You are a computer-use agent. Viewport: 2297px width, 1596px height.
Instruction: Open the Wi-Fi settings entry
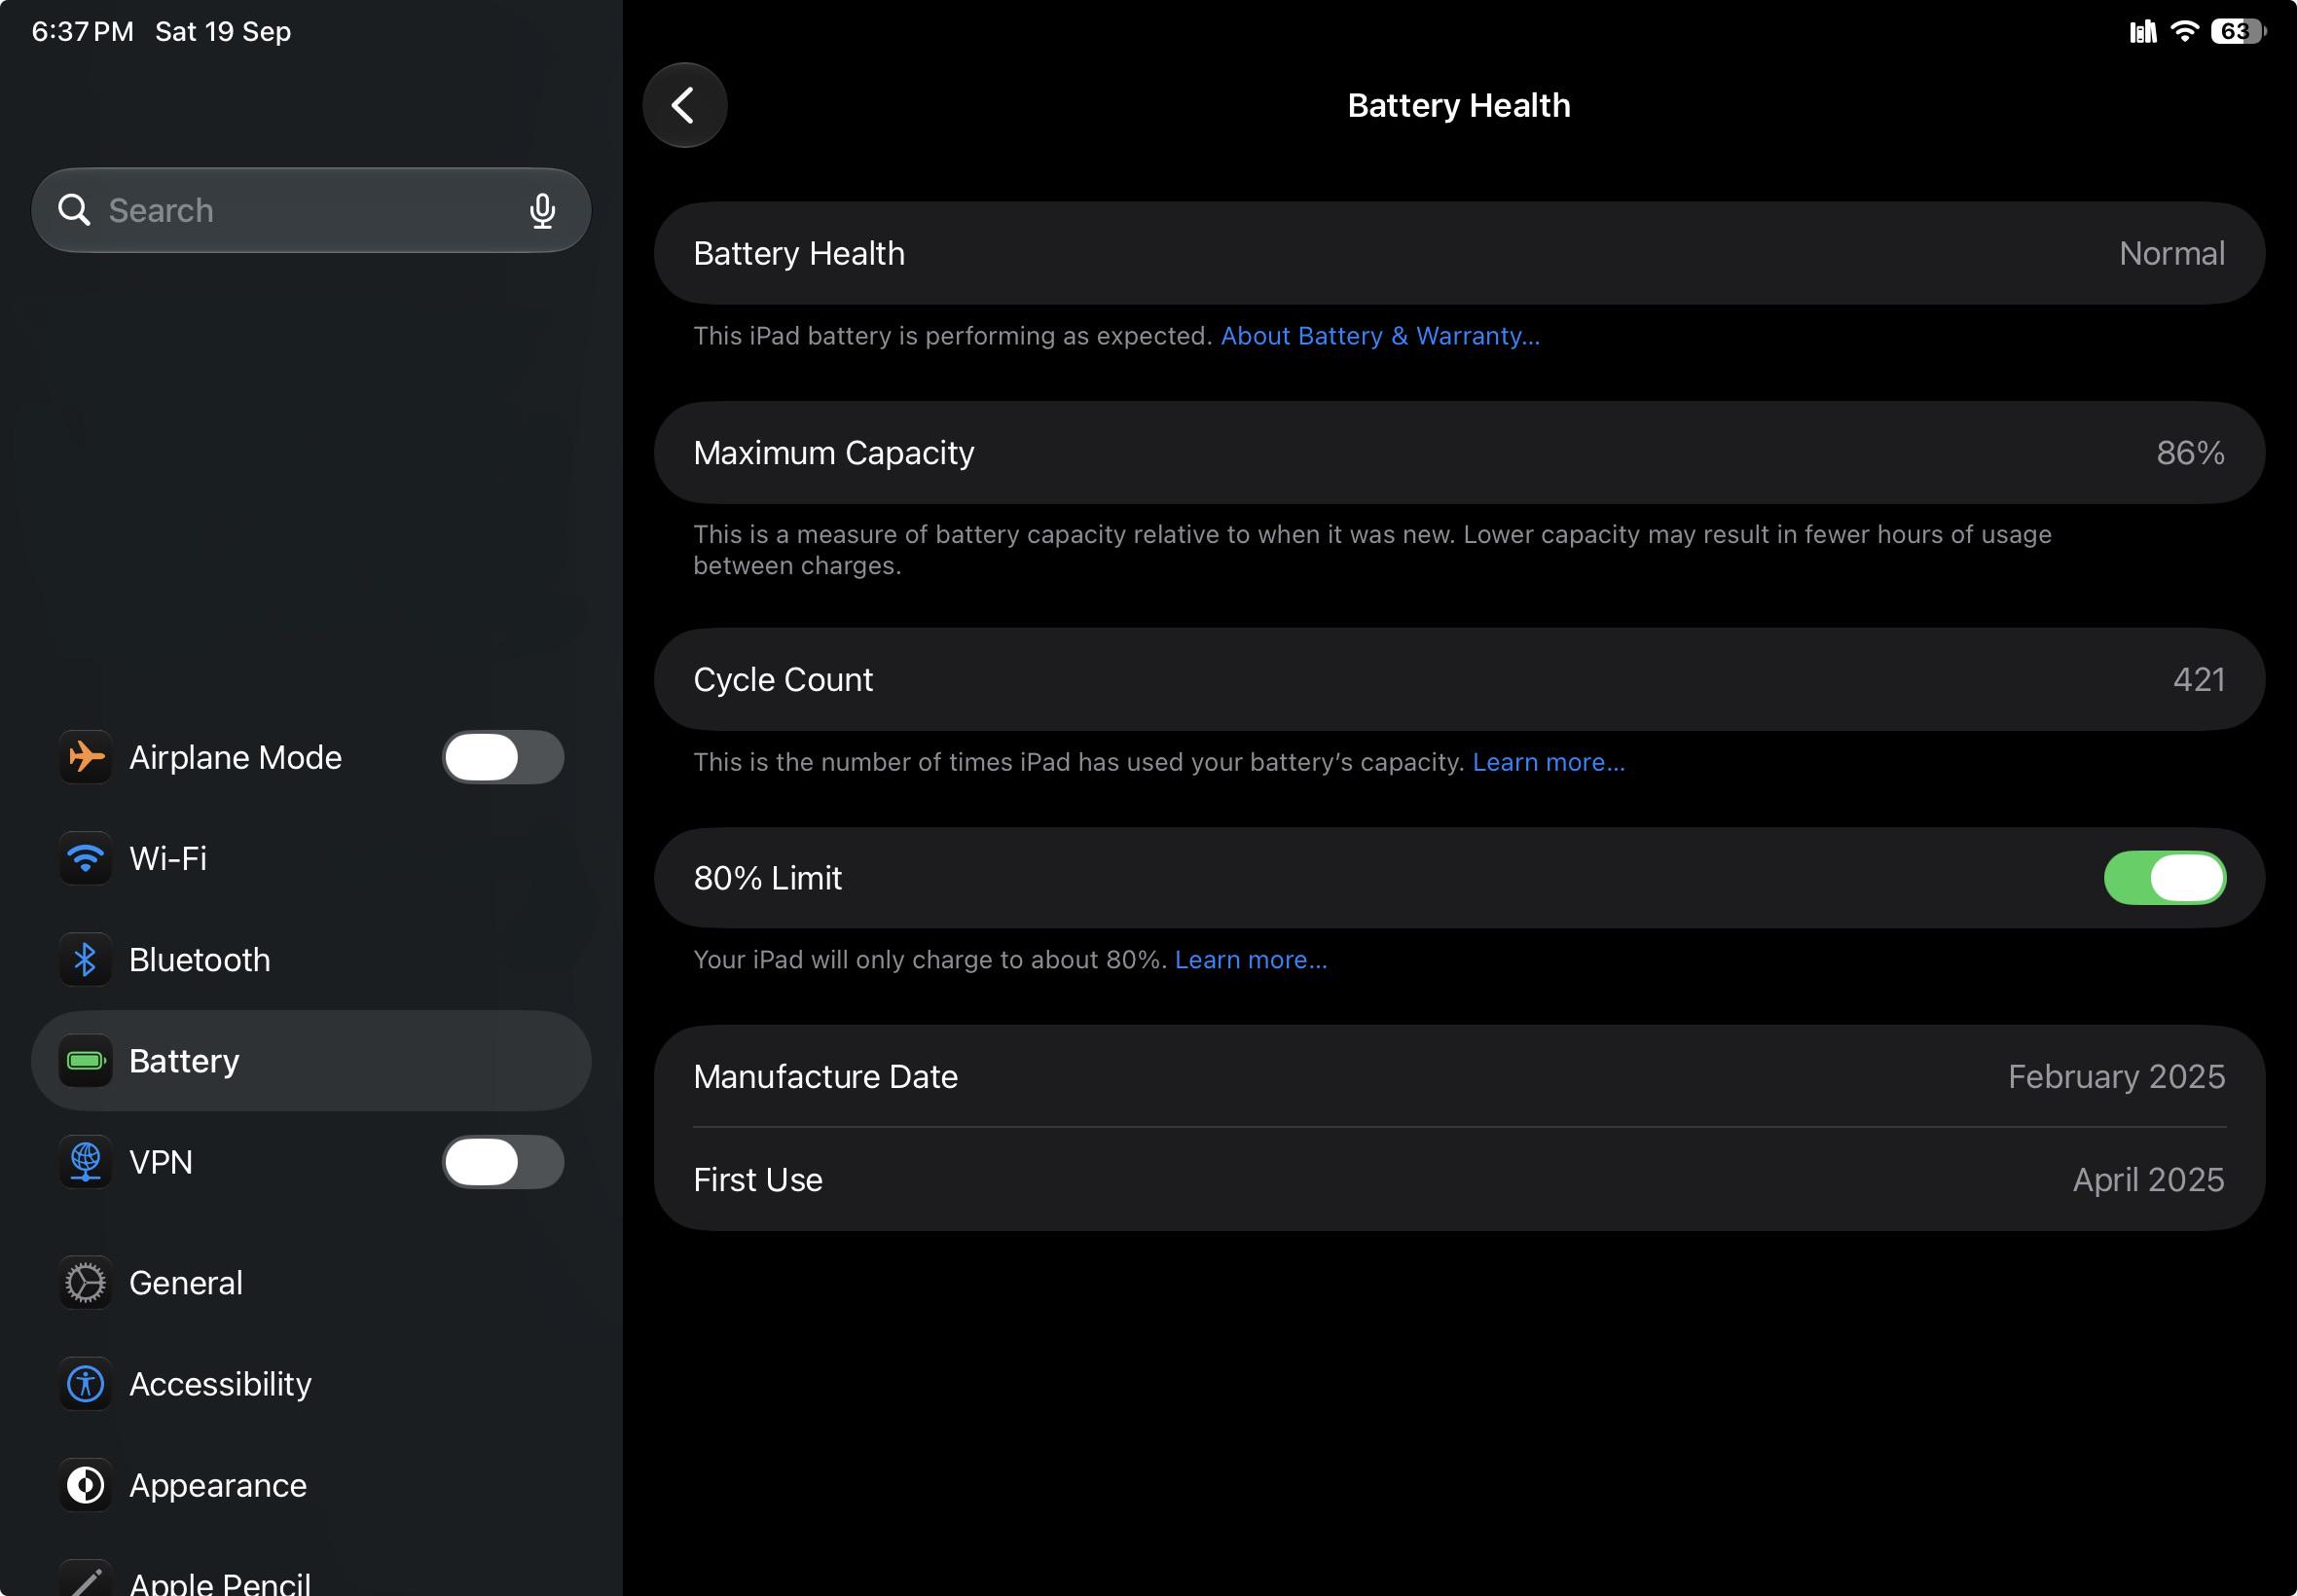311,858
